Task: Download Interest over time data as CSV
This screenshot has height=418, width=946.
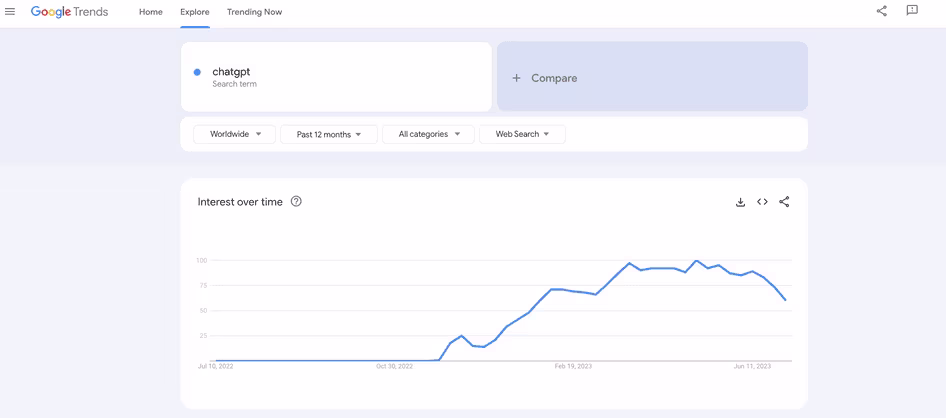Action: tap(740, 202)
